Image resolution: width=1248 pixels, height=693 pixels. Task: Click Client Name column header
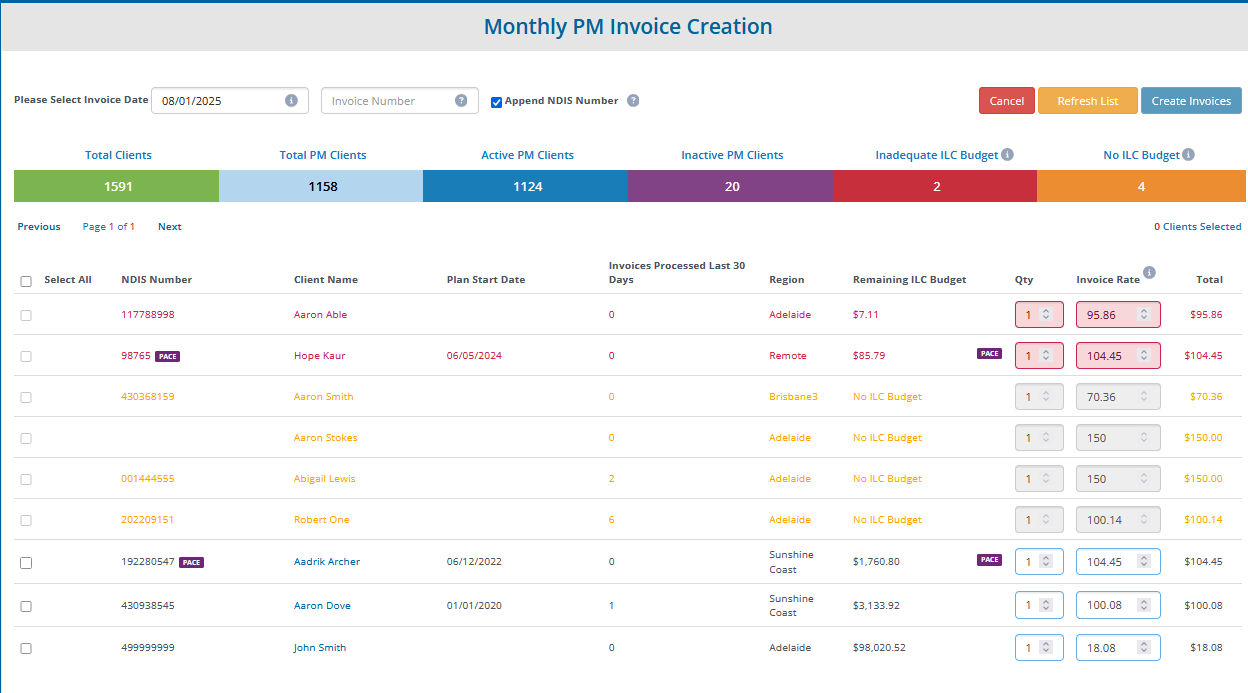pyautogui.click(x=326, y=280)
